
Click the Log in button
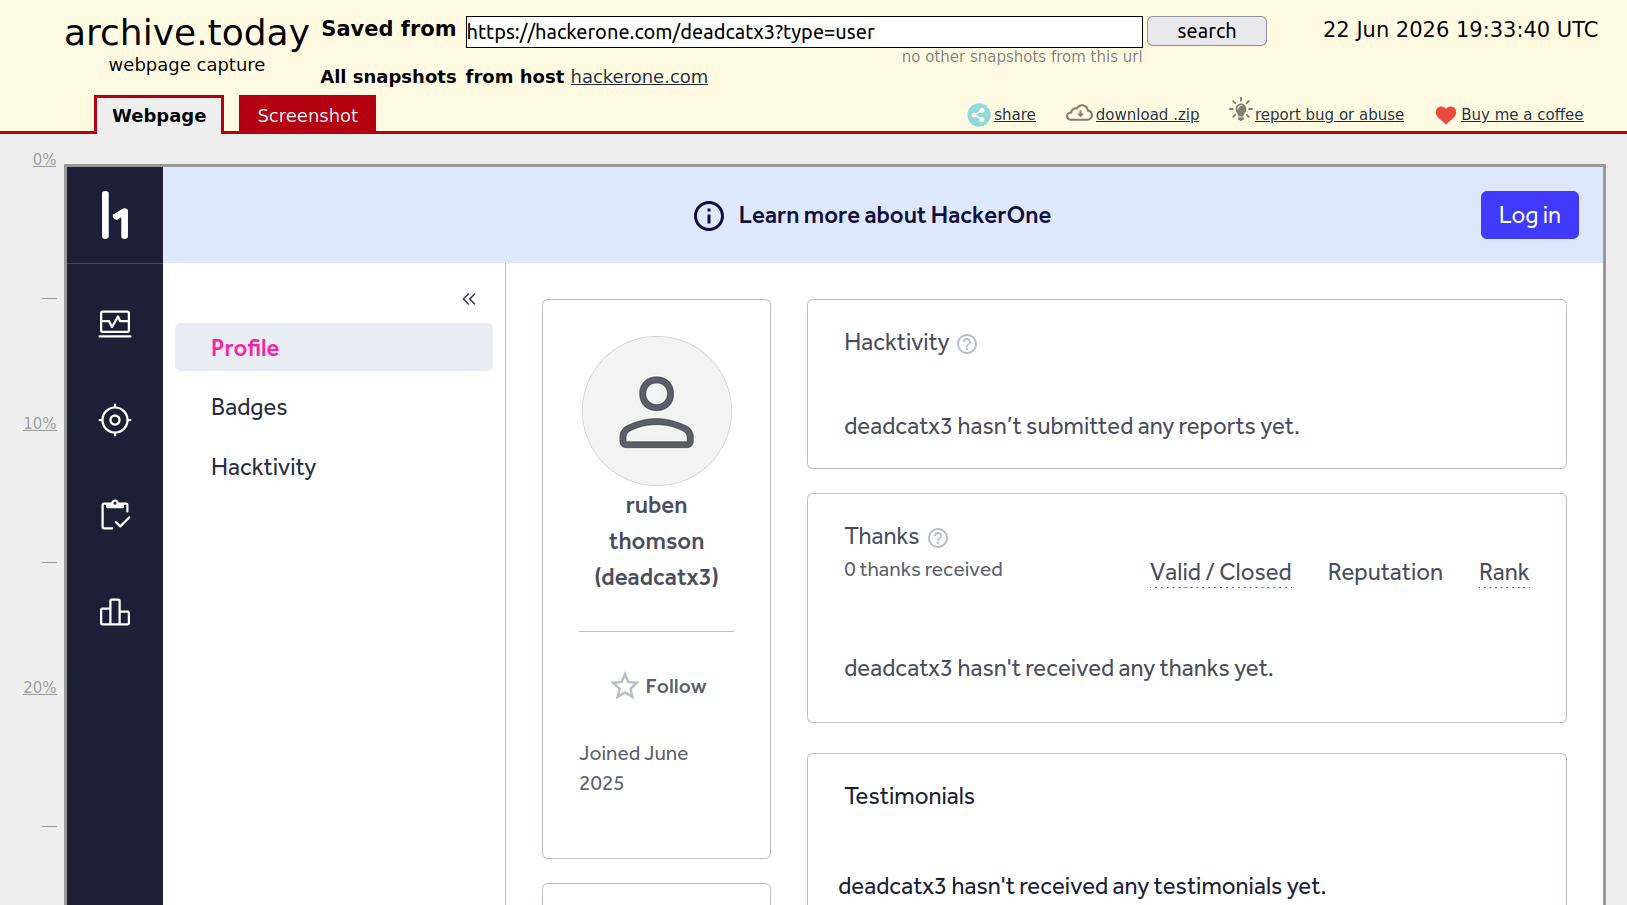click(1530, 215)
